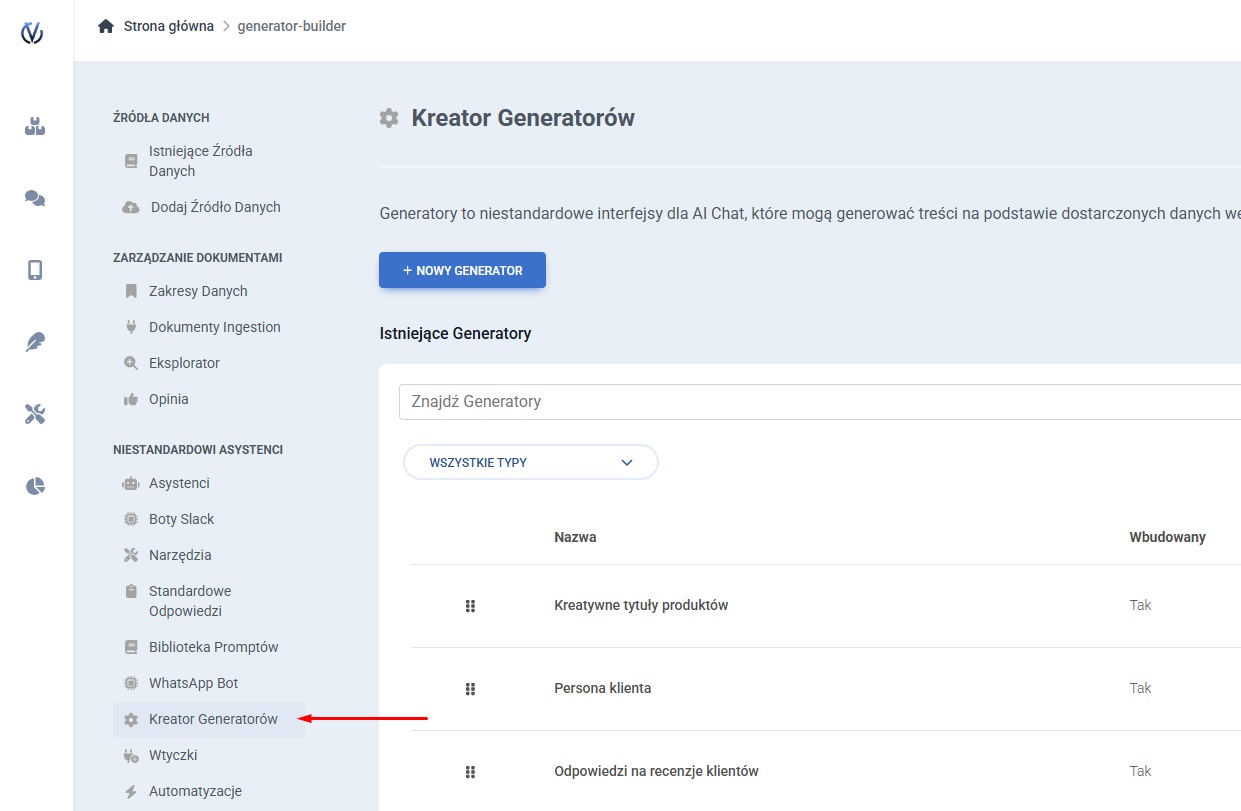The width and height of the screenshot is (1241, 811).
Task: Grab drag handle for Kreatywne tytuły produktów
Action: coord(470,606)
